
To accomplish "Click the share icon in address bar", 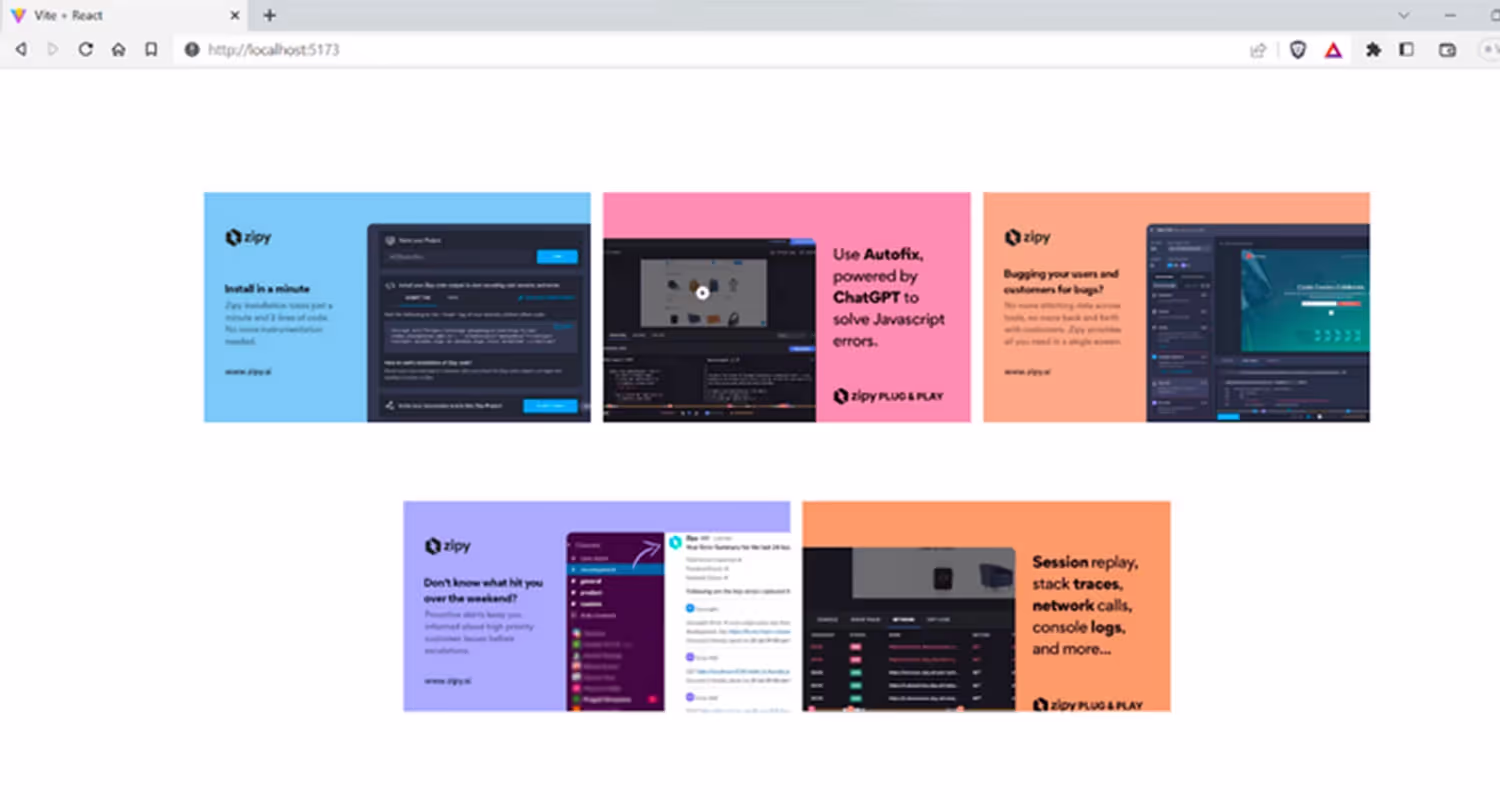I will point(1258,50).
